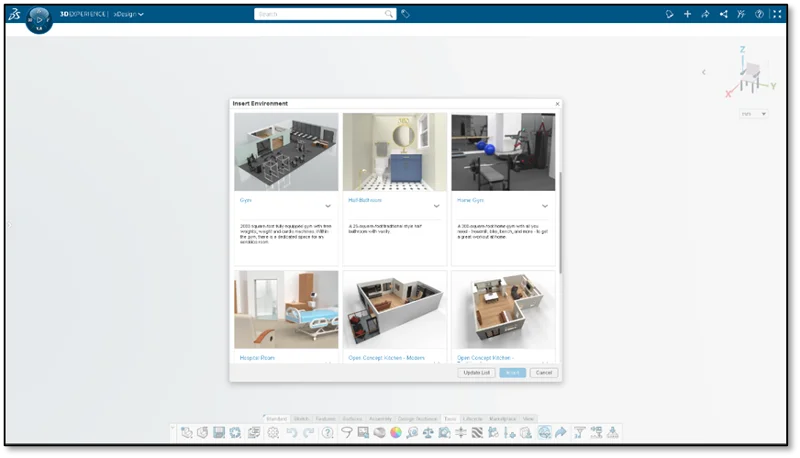Expand the Half-Bathroom description chevron
800x458 pixels.
pos(436,206)
